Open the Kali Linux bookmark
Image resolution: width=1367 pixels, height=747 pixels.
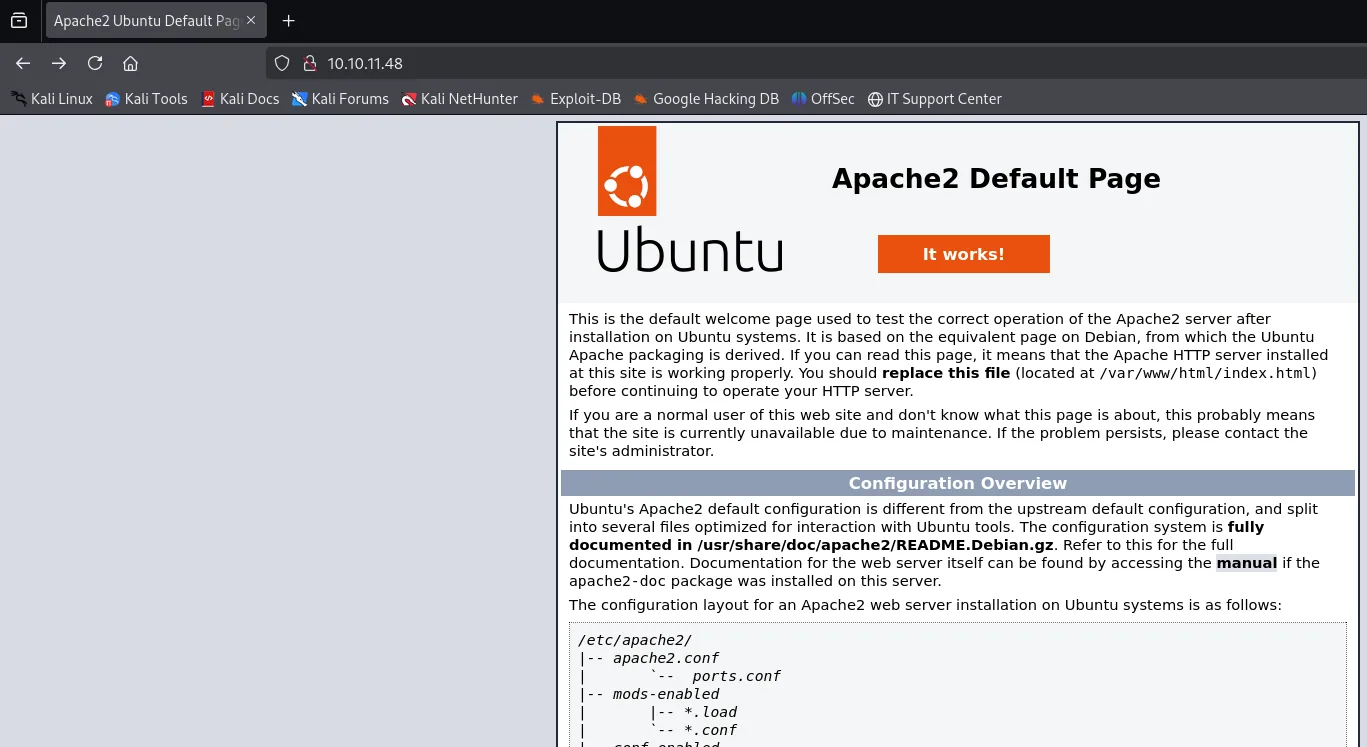[52, 99]
